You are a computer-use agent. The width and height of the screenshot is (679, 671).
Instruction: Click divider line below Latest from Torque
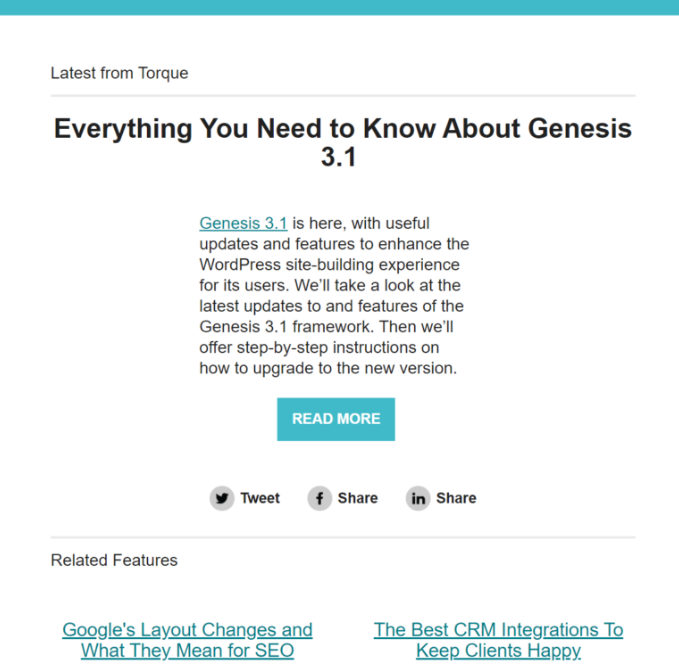coord(342,96)
